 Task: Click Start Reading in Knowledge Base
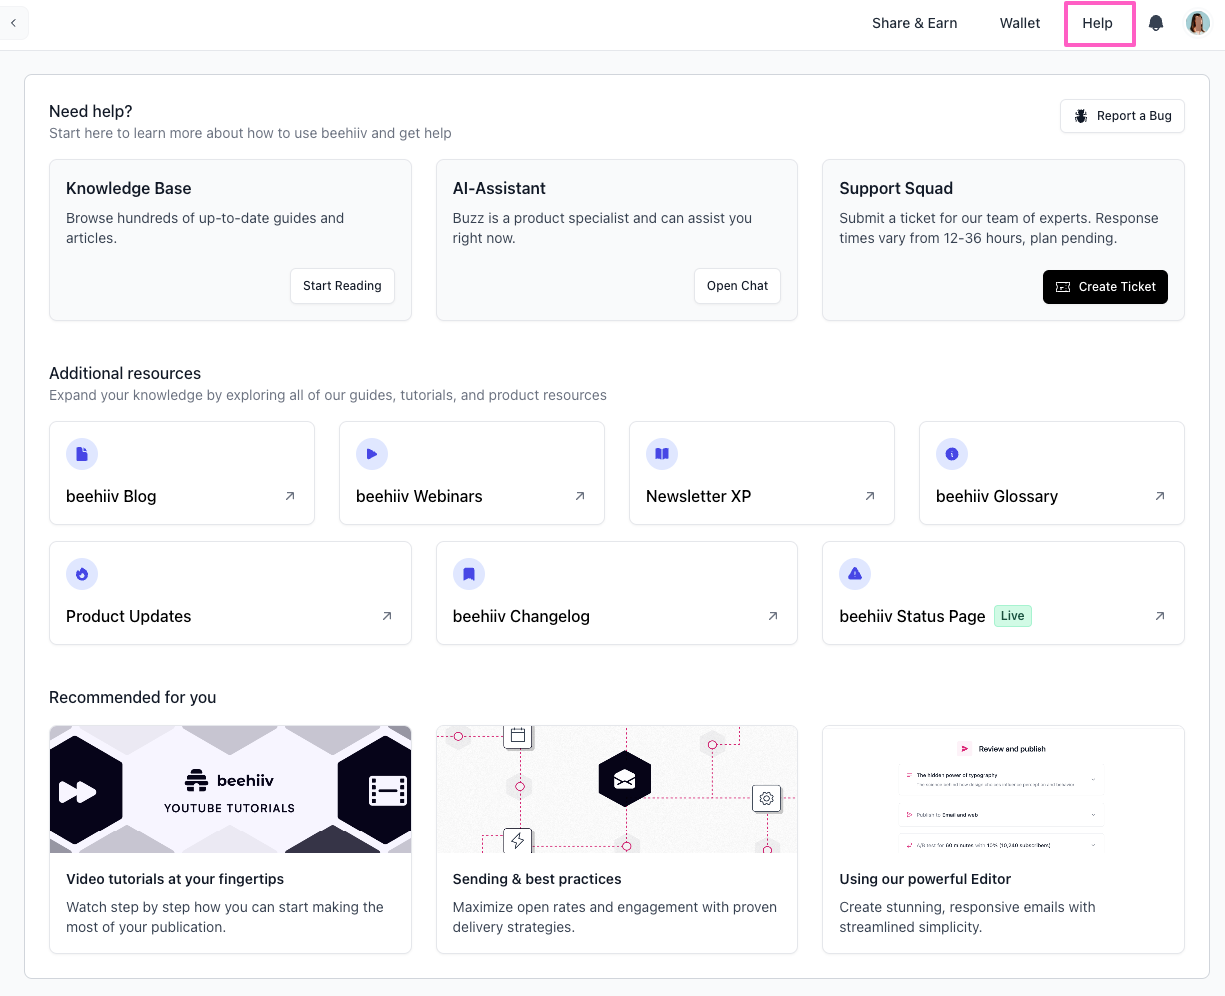pyautogui.click(x=342, y=286)
